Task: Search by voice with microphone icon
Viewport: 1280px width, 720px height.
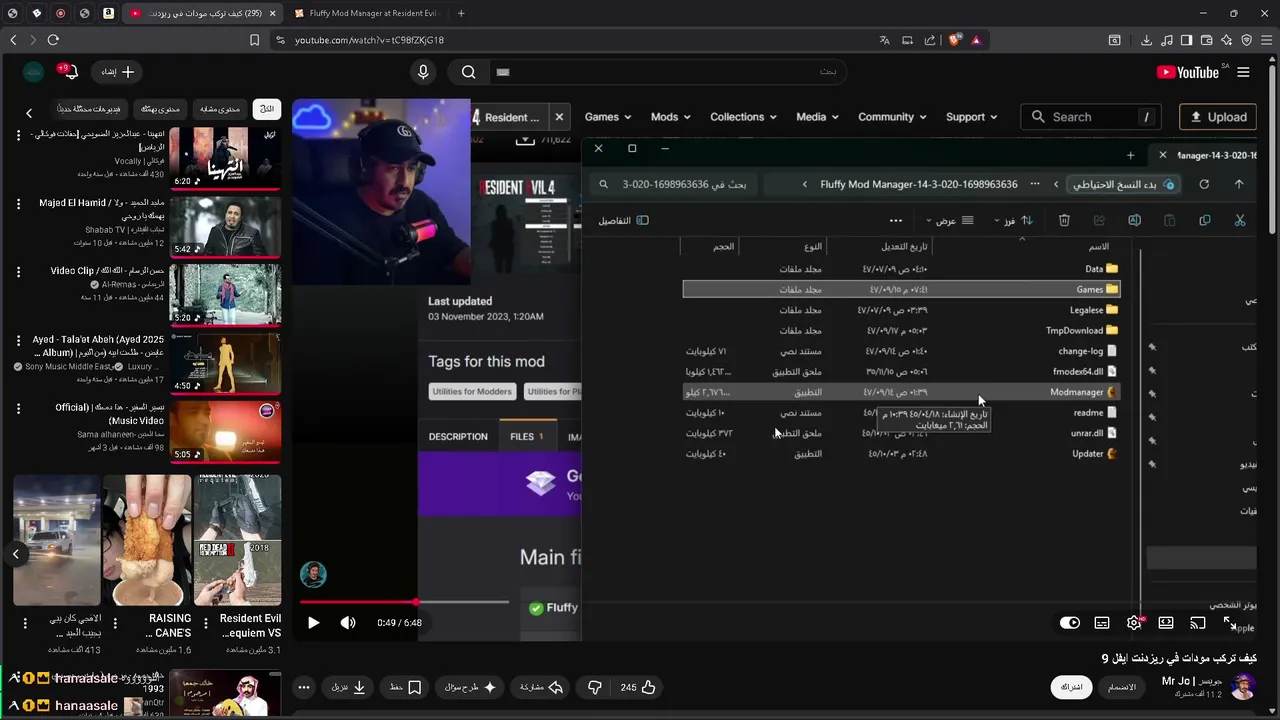Action: [423, 72]
